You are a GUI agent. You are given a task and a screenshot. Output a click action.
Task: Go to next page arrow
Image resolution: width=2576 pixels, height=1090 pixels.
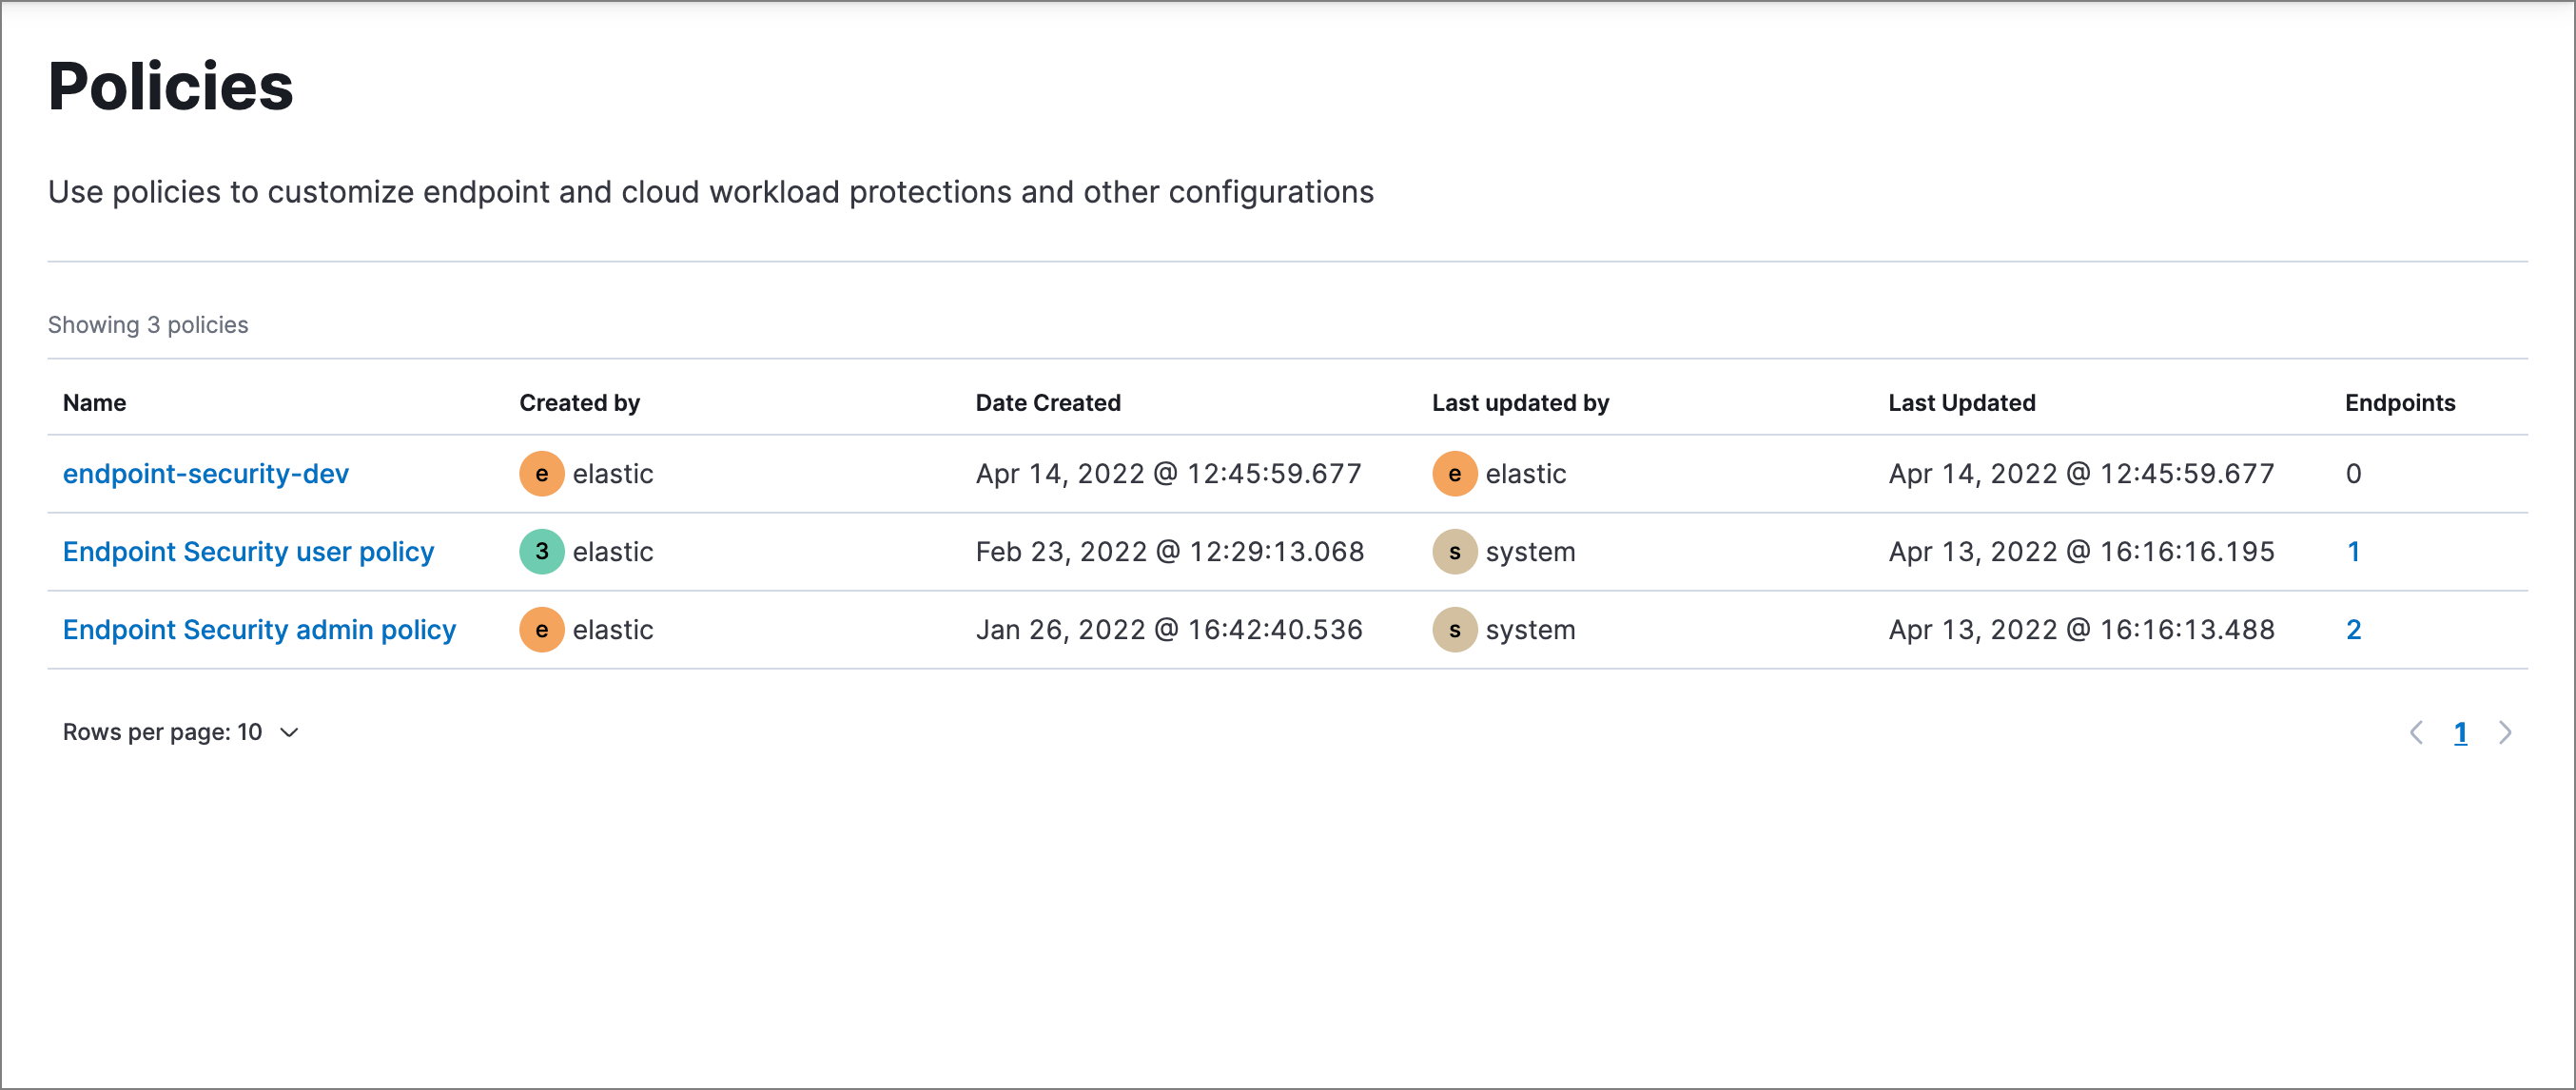(x=2505, y=733)
